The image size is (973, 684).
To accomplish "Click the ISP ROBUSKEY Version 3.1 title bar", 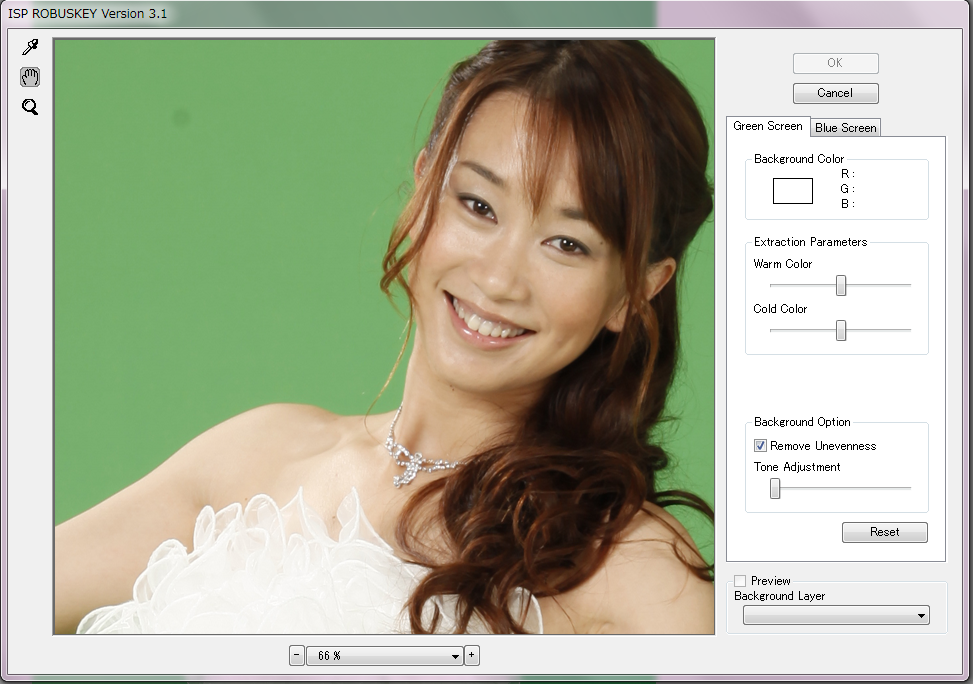I will [484, 14].
